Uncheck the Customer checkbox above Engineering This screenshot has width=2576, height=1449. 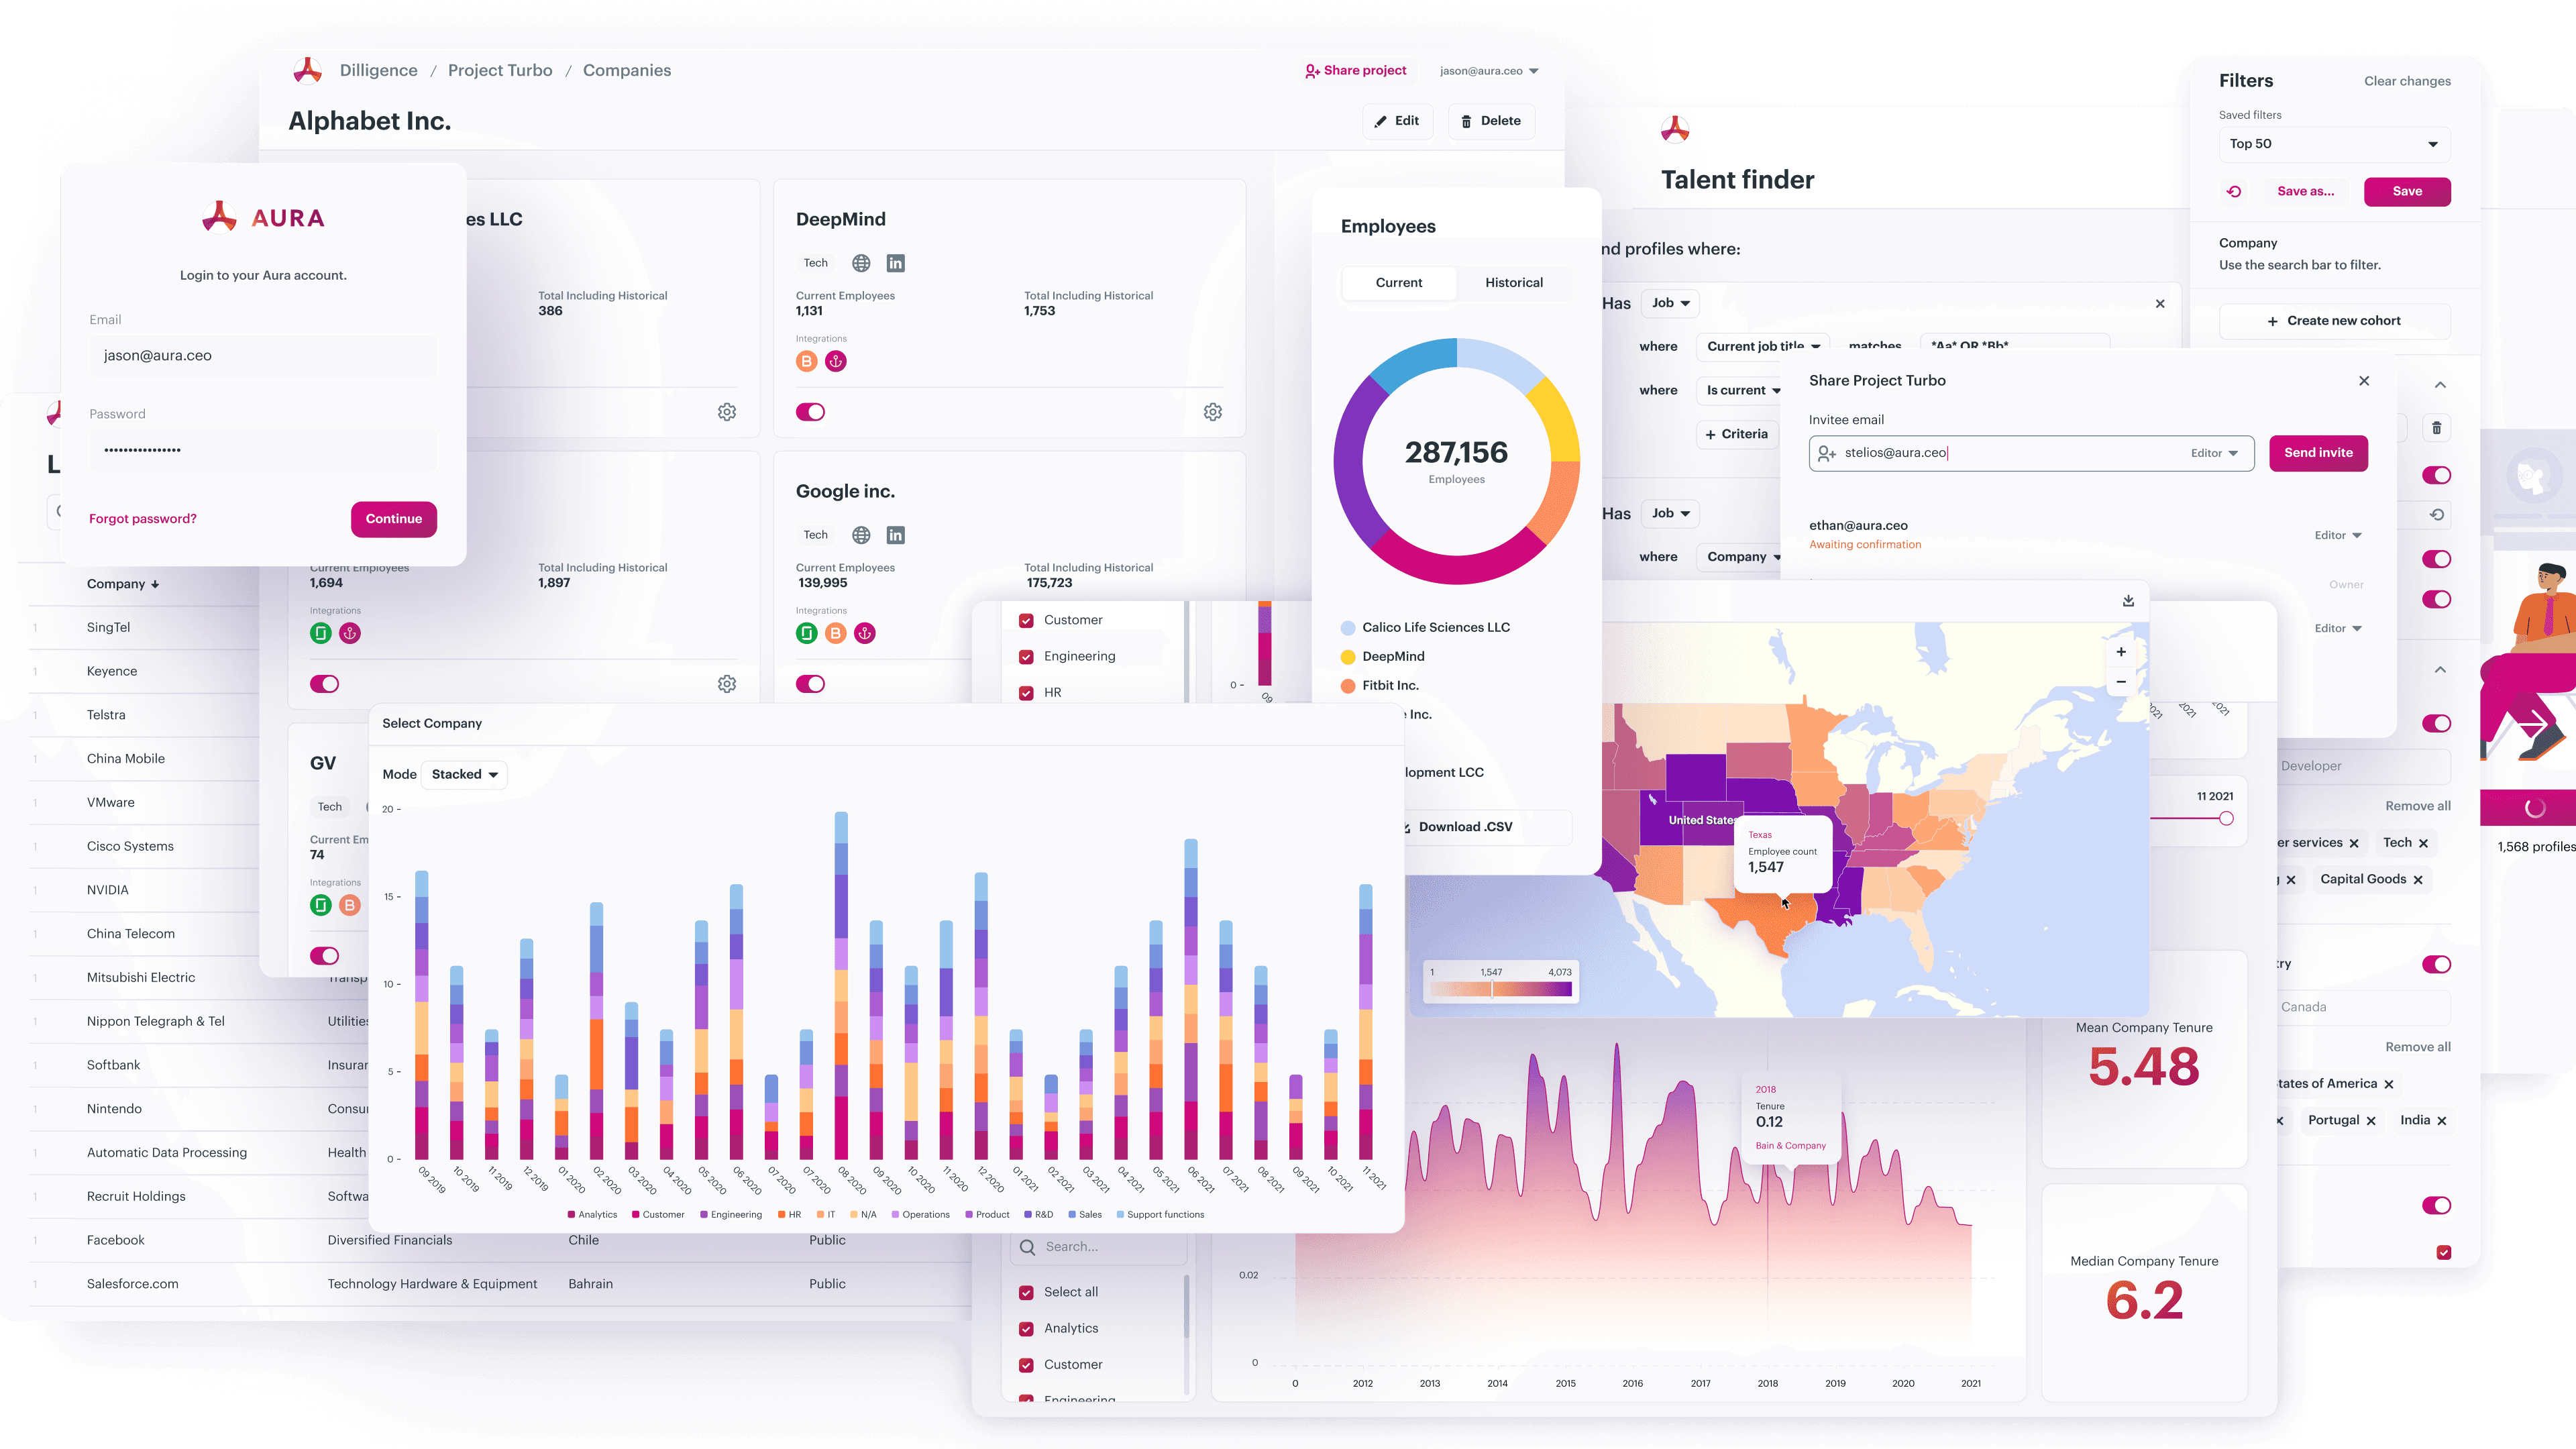1026,621
